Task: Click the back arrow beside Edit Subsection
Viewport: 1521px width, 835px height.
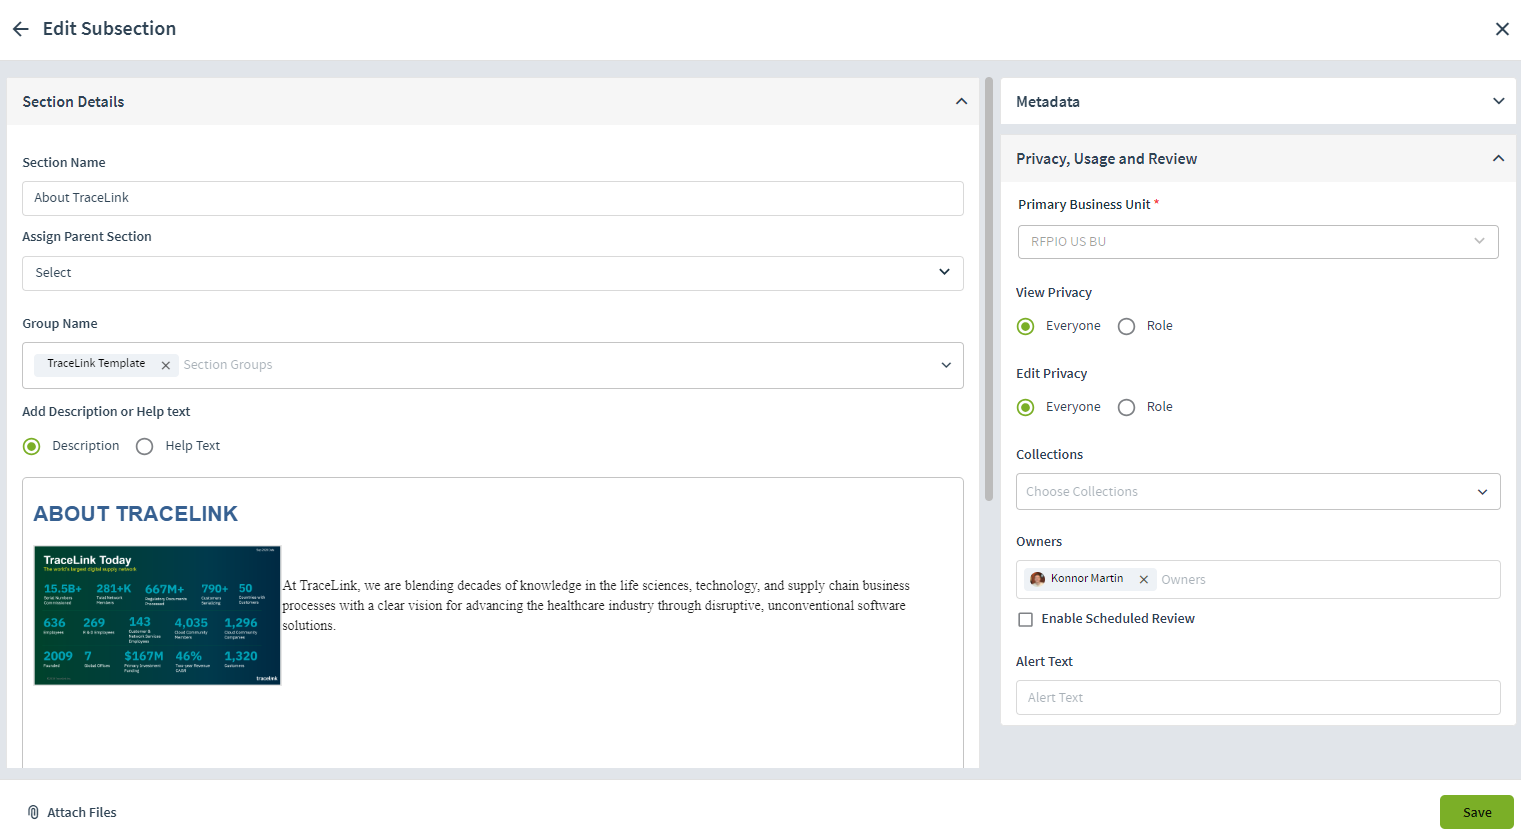Action: pos(20,29)
